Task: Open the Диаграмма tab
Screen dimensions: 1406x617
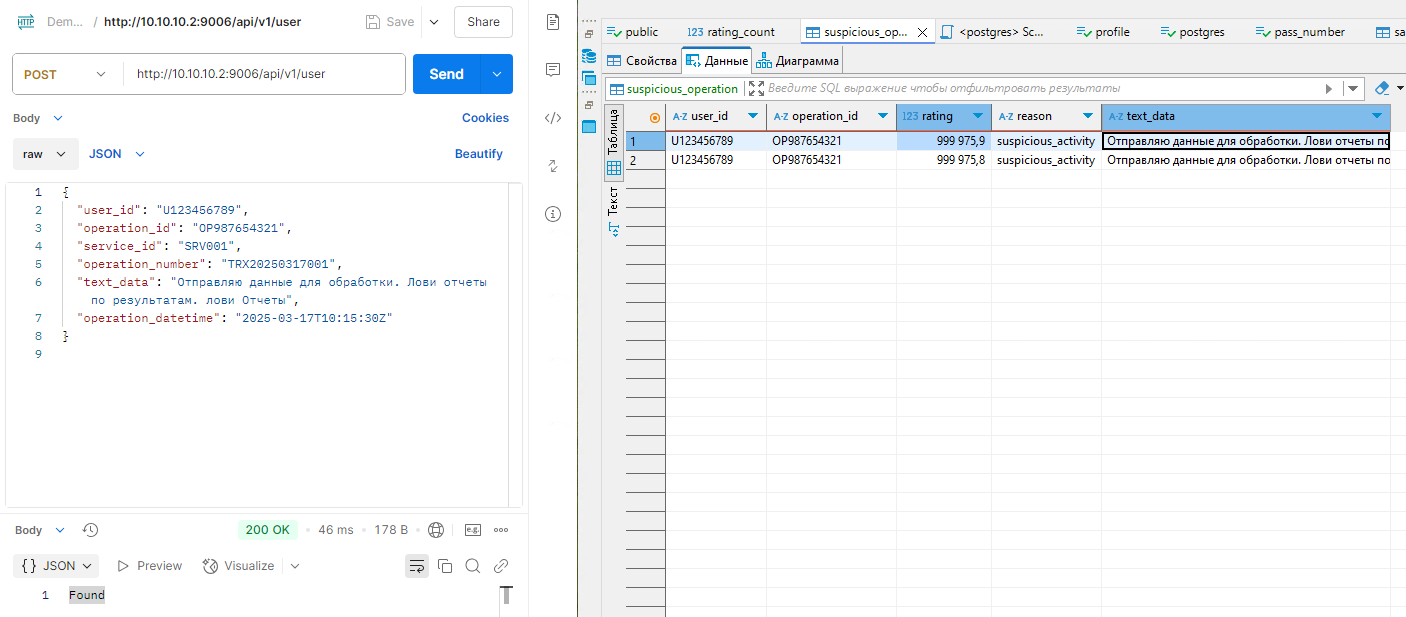Action: click(798, 61)
